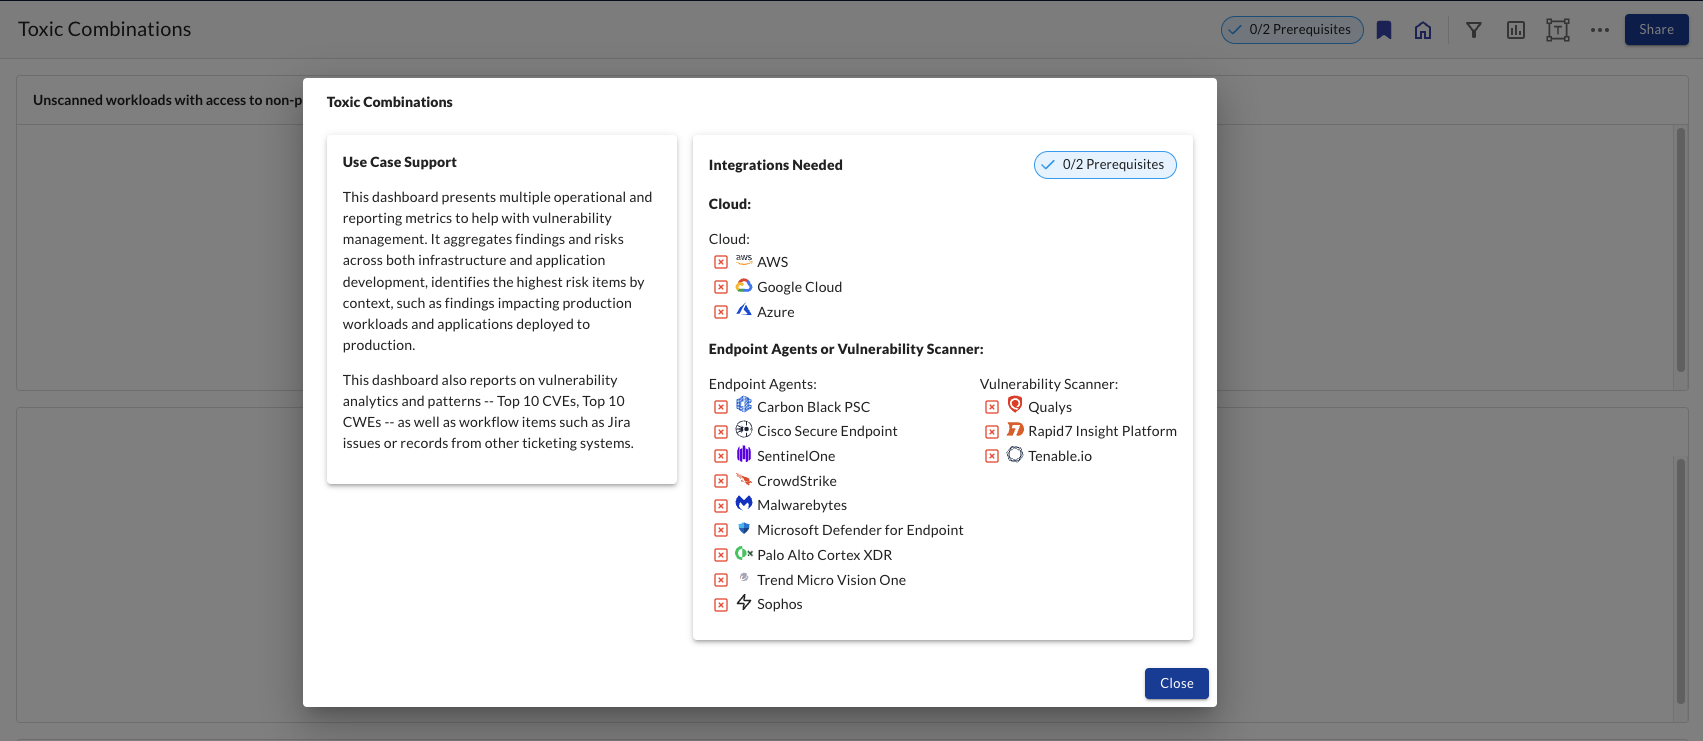Click the red X box beside Rapid7 Insight Platform

[x=992, y=432]
